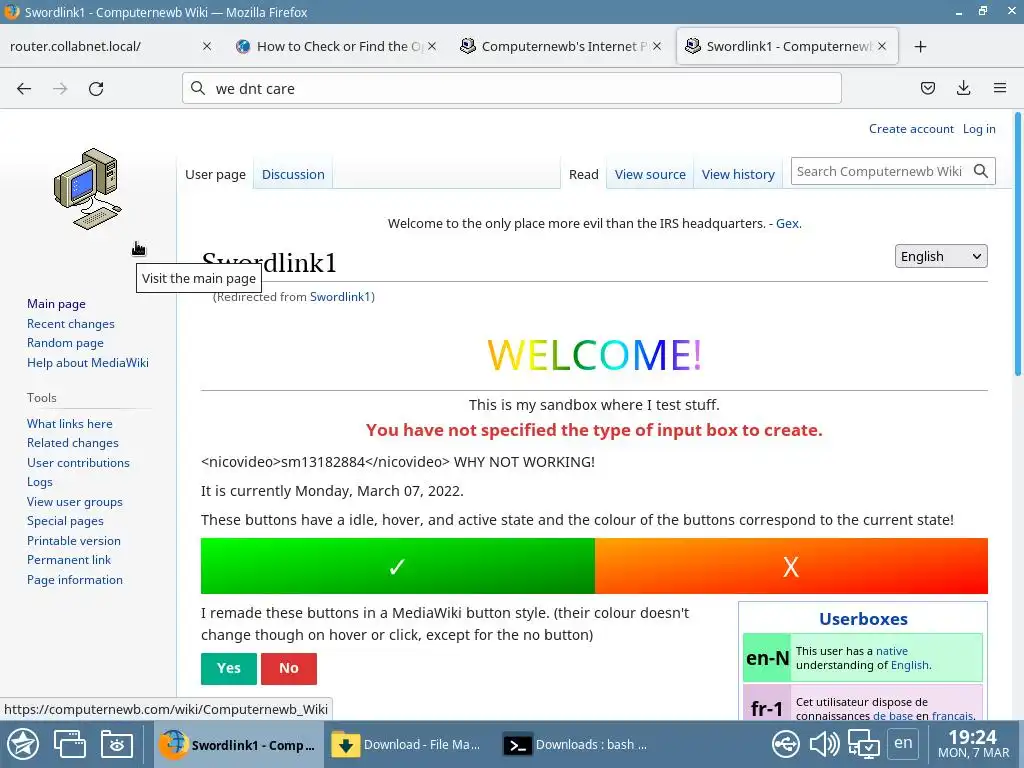Open the Firefox downloads panel
1024x768 pixels.
[x=963, y=88]
